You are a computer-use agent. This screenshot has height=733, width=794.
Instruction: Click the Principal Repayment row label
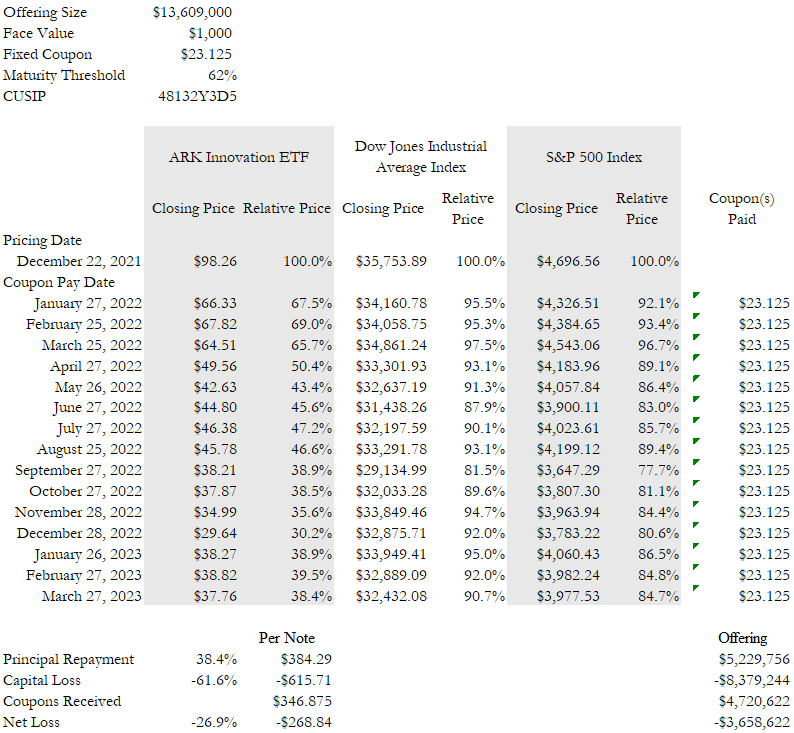click(68, 659)
